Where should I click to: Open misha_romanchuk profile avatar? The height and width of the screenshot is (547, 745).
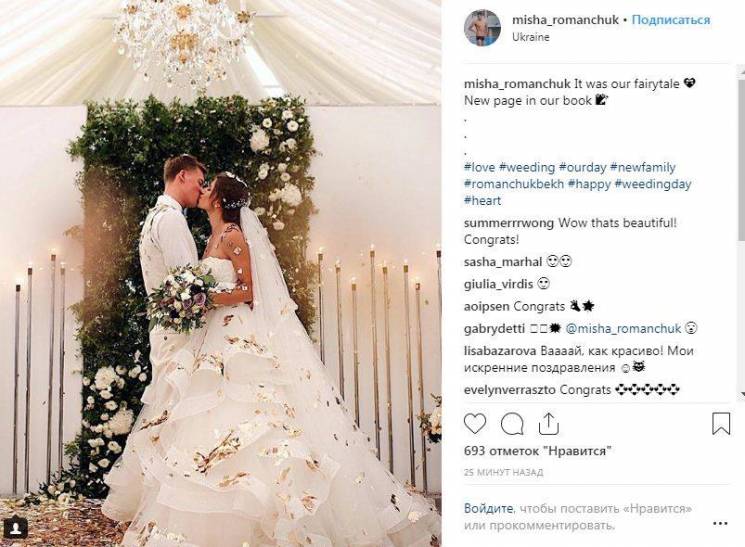pyautogui.click(x=482, y=28)
